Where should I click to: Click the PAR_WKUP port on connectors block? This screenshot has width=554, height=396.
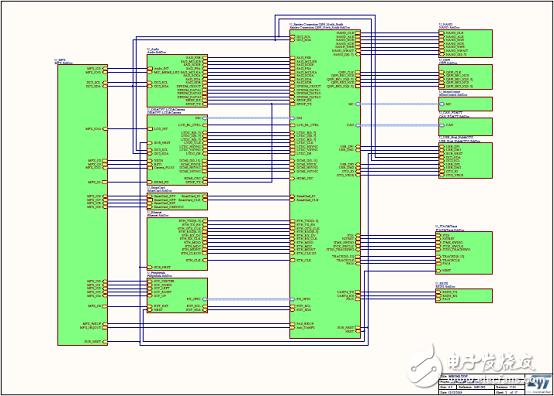(293, 324)
